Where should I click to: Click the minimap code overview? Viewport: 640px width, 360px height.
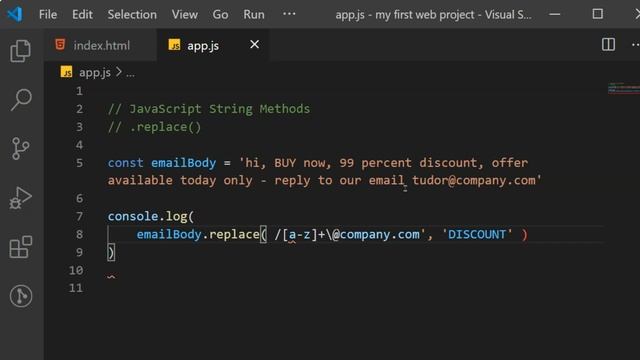624,88
